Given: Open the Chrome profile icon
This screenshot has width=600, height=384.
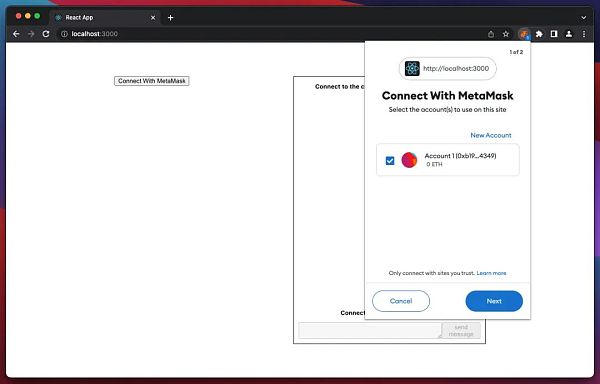Looking at the screenshot, I should click(x=569, y=34).
